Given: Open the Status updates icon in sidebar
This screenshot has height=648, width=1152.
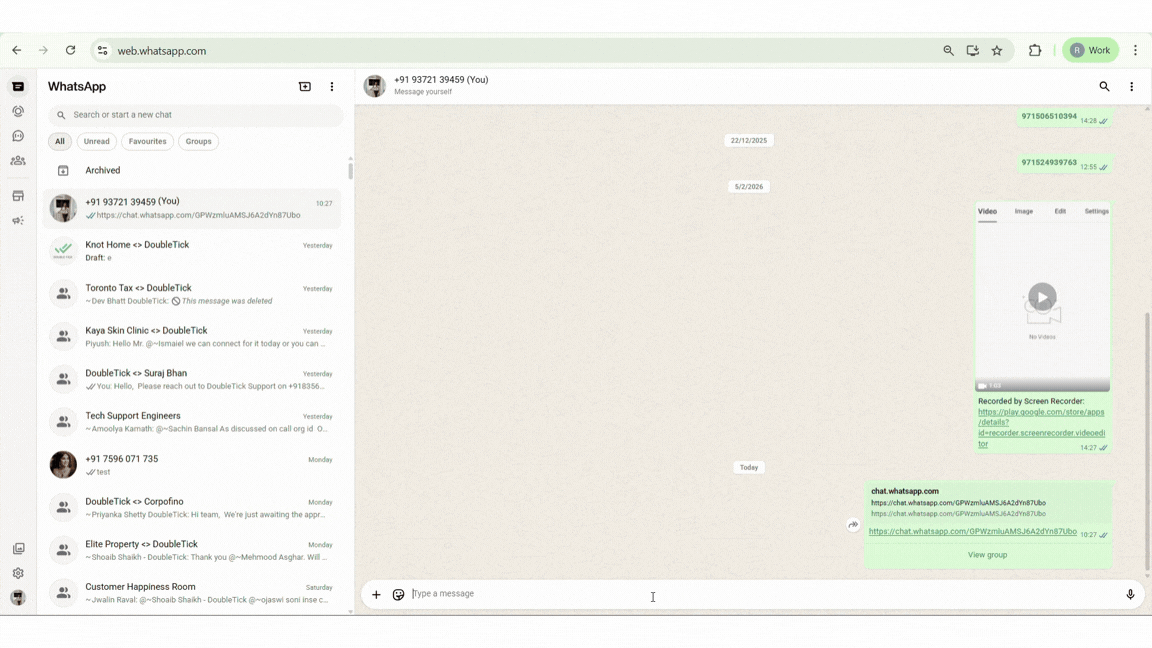Looking at the screenshot, I should click(18, 112).
